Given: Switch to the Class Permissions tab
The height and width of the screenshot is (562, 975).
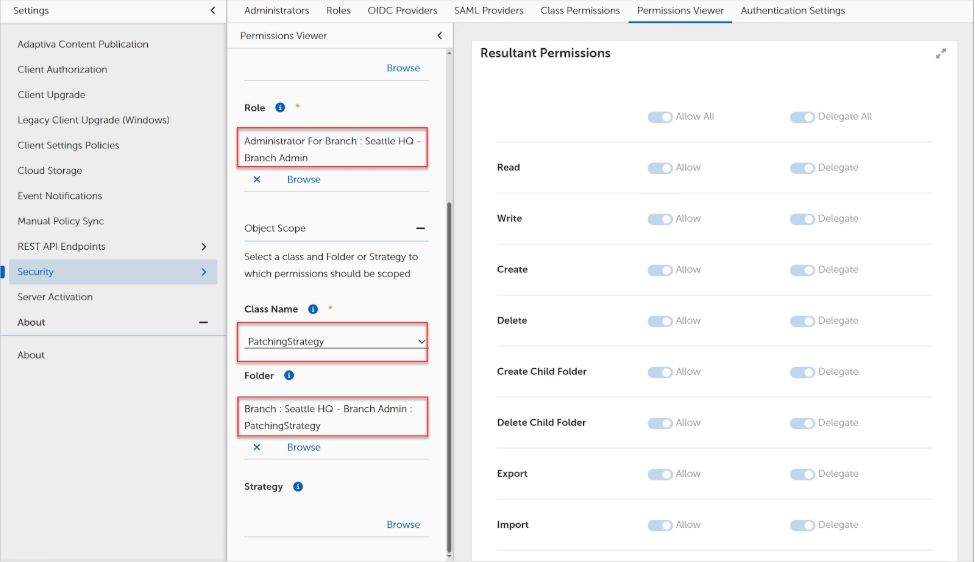Looking at the screenshot, I should 580,11.
